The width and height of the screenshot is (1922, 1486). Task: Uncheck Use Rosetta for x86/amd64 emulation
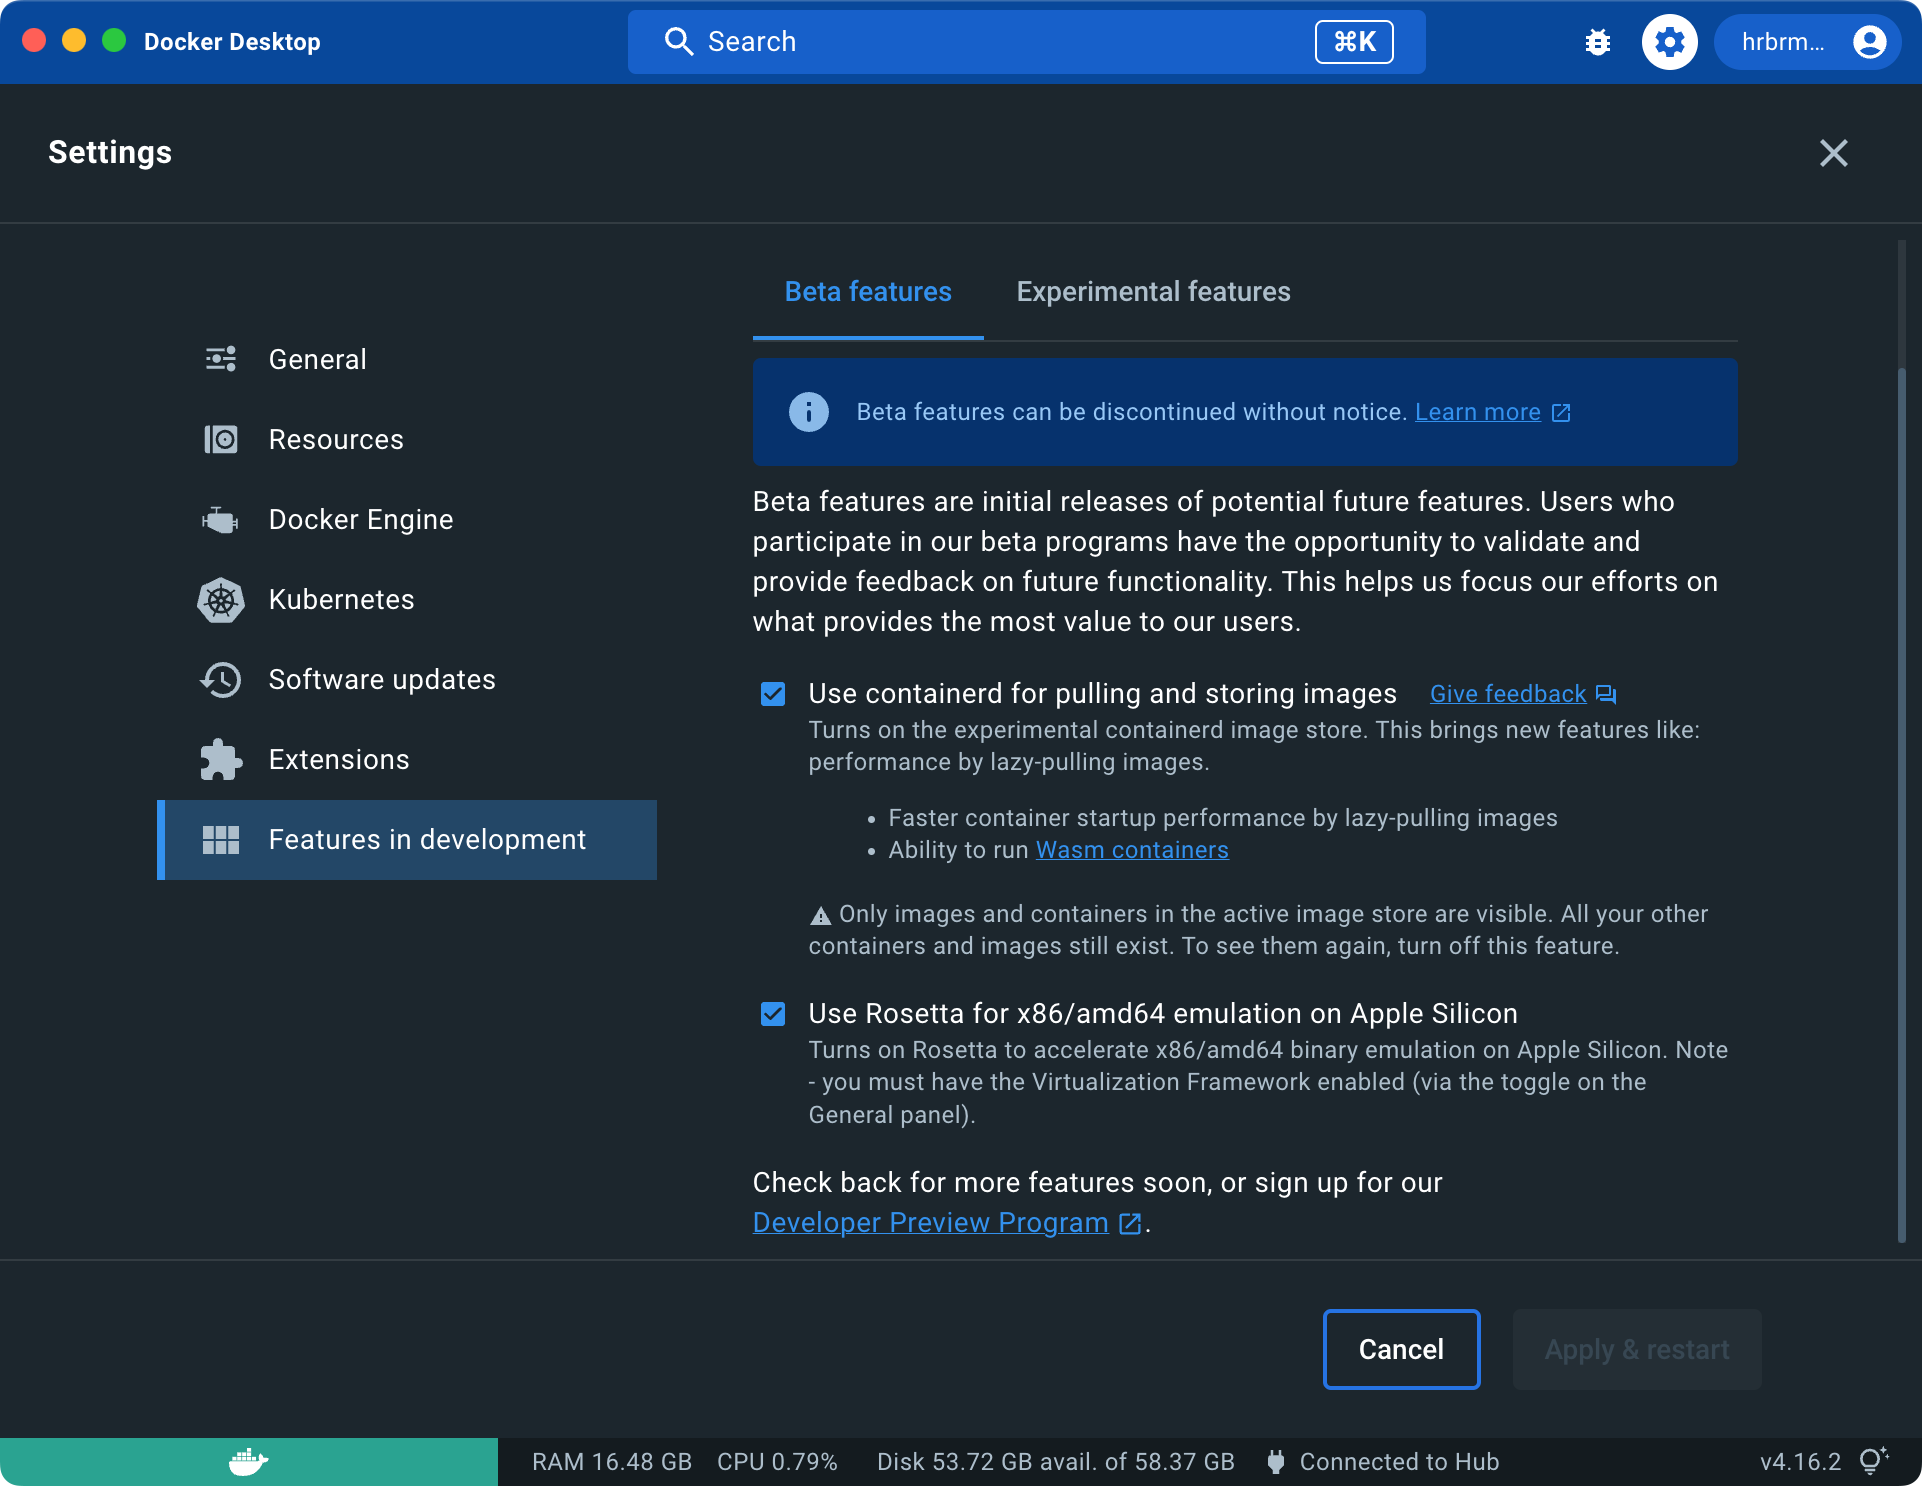click(773, 1014)
